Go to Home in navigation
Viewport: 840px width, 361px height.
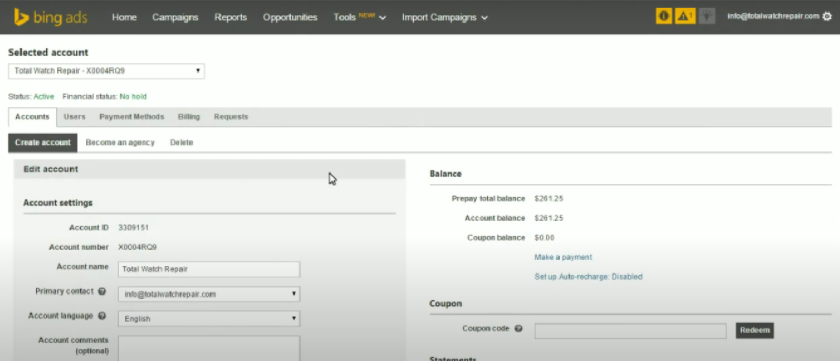(x=124, y=17)
